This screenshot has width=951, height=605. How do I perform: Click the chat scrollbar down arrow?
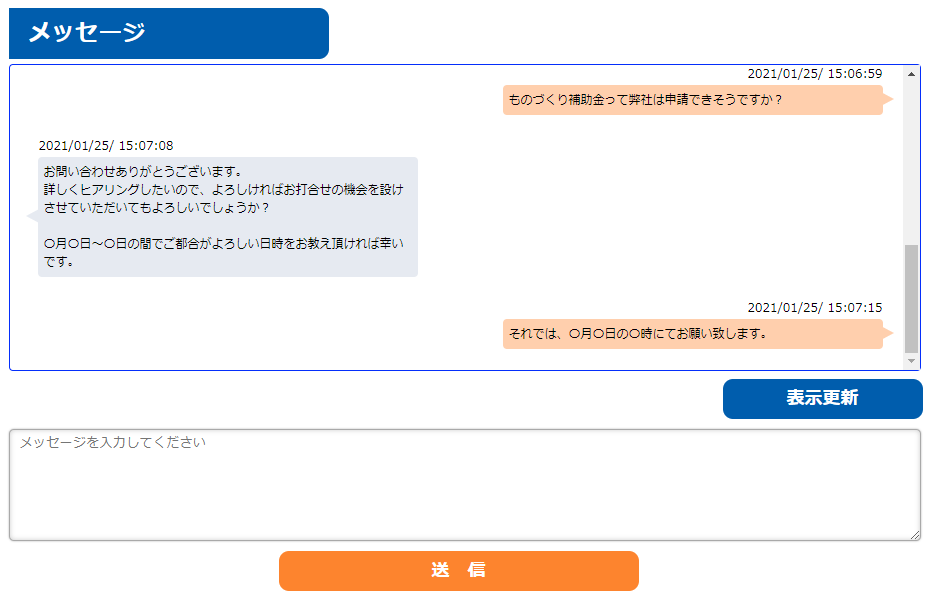point(911,360)
